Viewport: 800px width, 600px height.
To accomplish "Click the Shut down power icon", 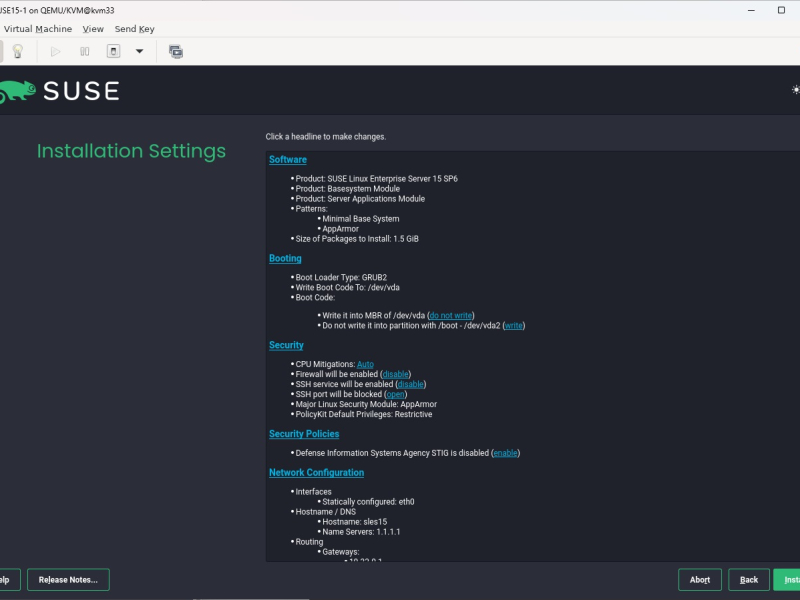I will pyautogui.click(x=113, y=52).
